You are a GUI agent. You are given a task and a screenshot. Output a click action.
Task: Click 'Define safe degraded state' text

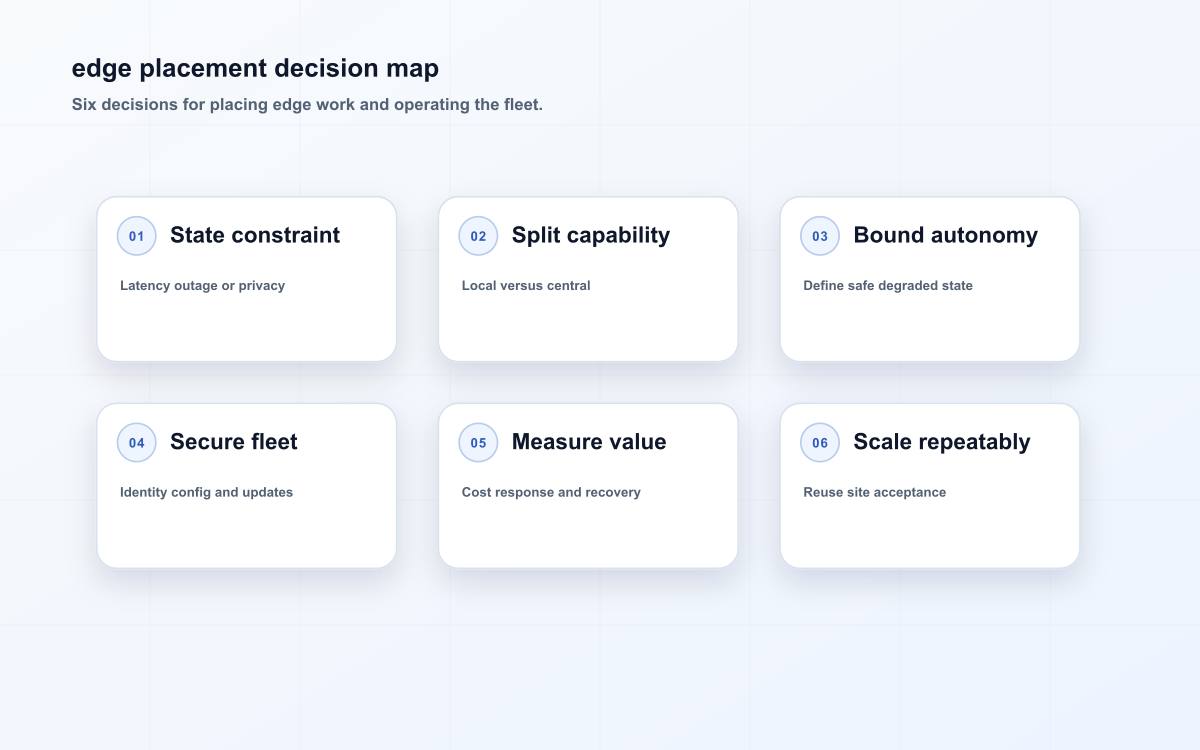point(888,286)
